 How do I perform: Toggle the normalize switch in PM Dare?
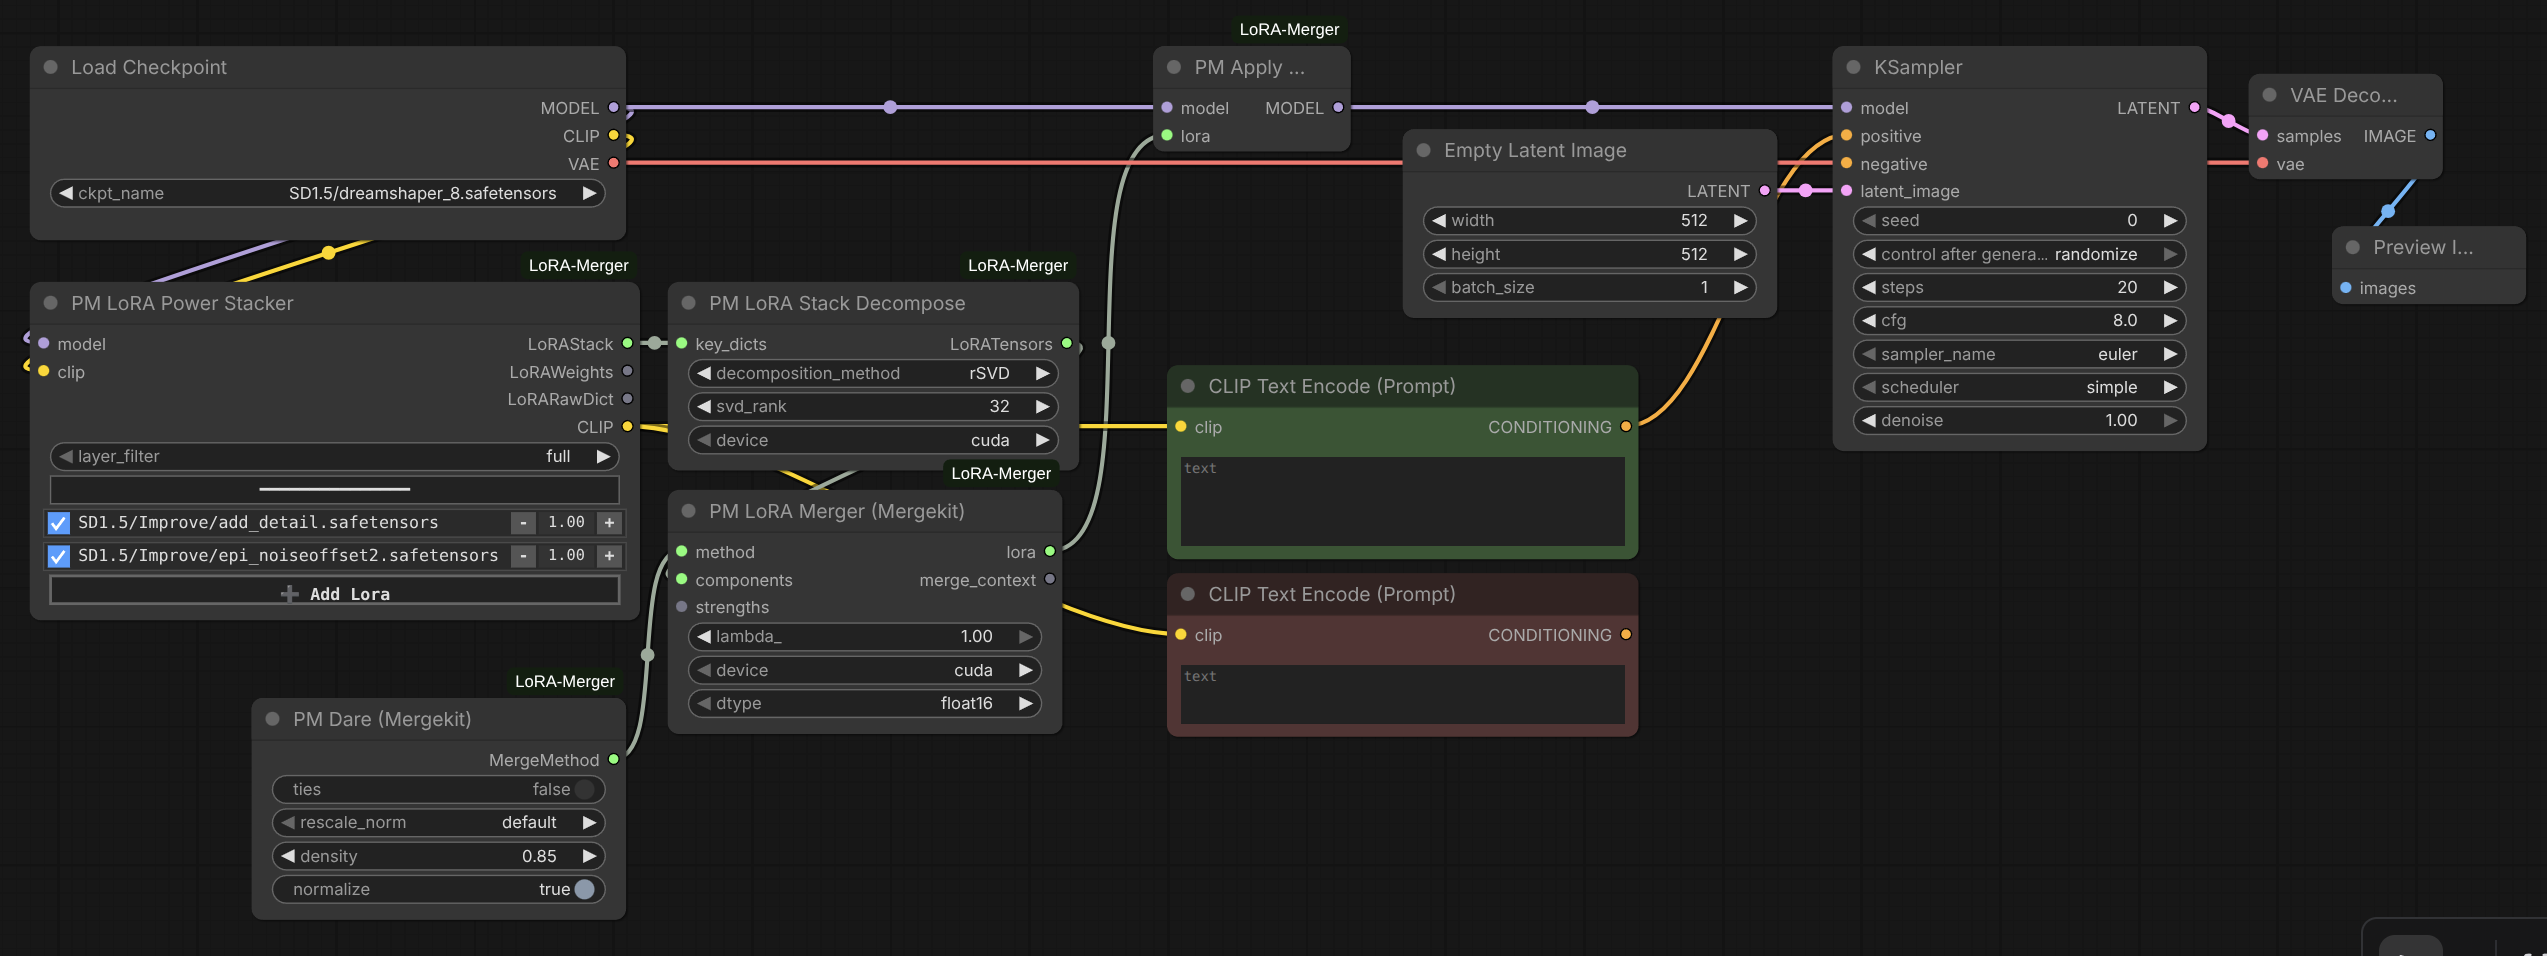click(585, 889)
